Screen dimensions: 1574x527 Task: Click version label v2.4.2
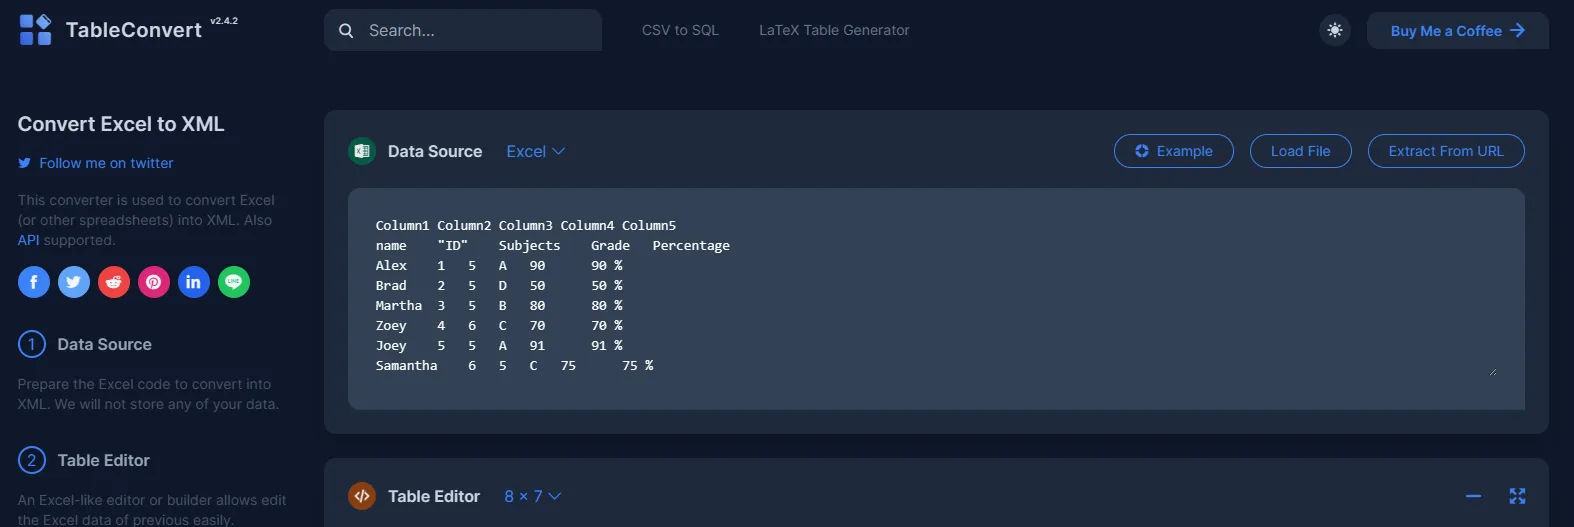(x=224, y=21)
